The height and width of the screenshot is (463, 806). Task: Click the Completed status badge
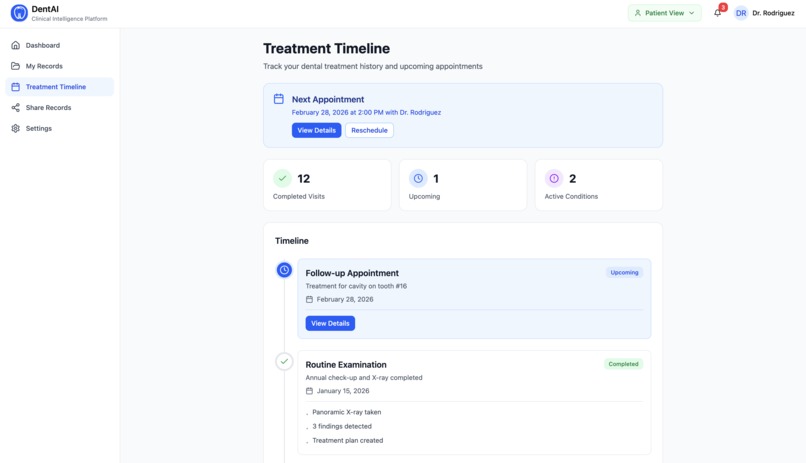pos(623,364)
